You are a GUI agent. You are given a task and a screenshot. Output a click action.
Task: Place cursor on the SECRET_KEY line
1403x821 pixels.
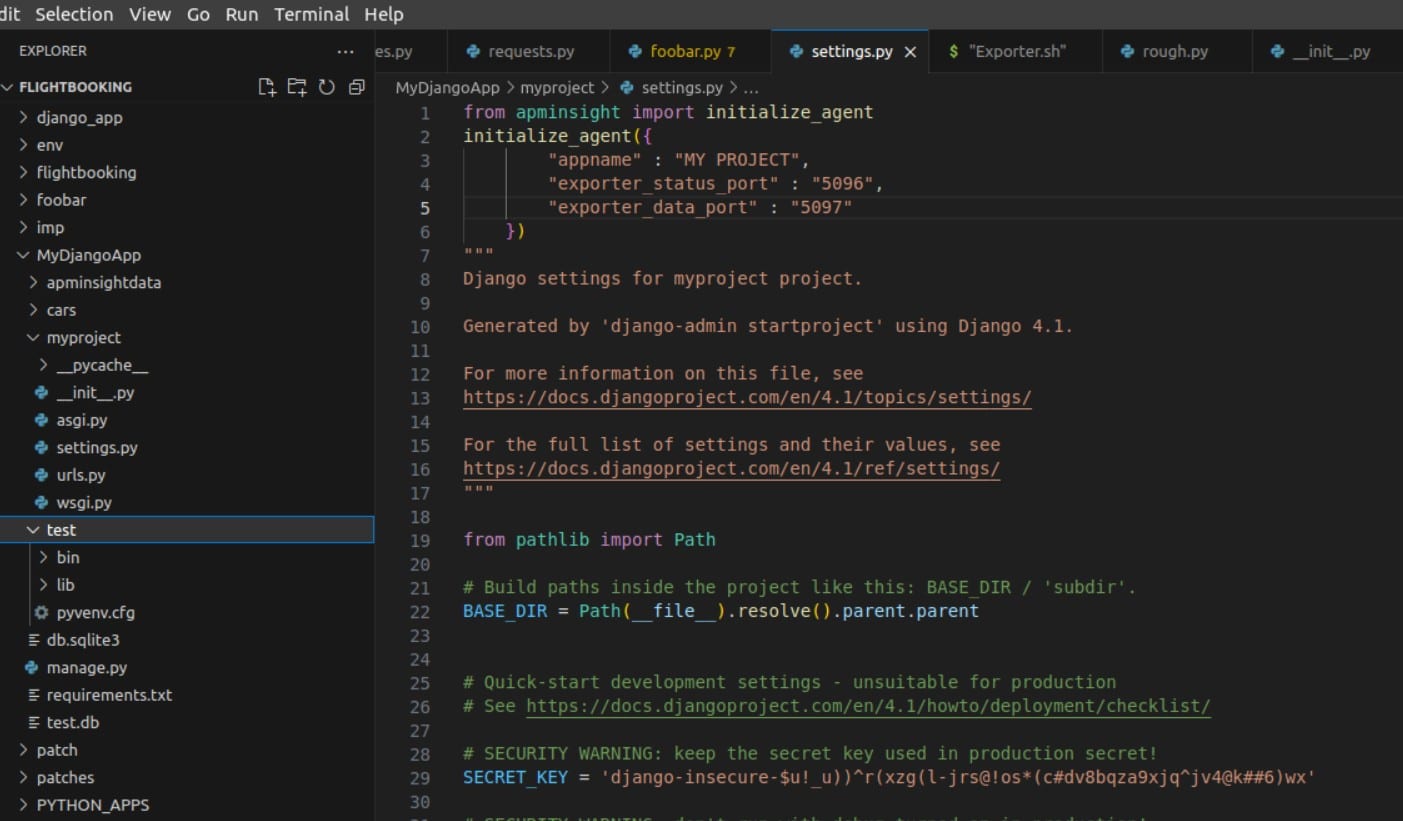point(888,777)
